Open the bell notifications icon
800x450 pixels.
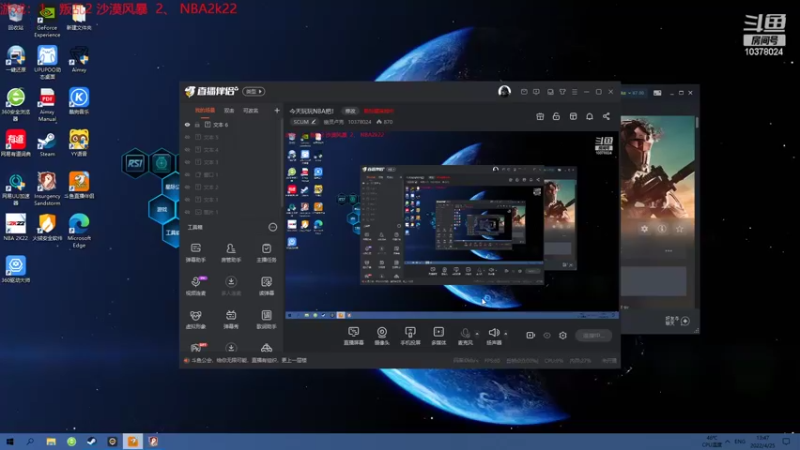click(x=589, y=116)
